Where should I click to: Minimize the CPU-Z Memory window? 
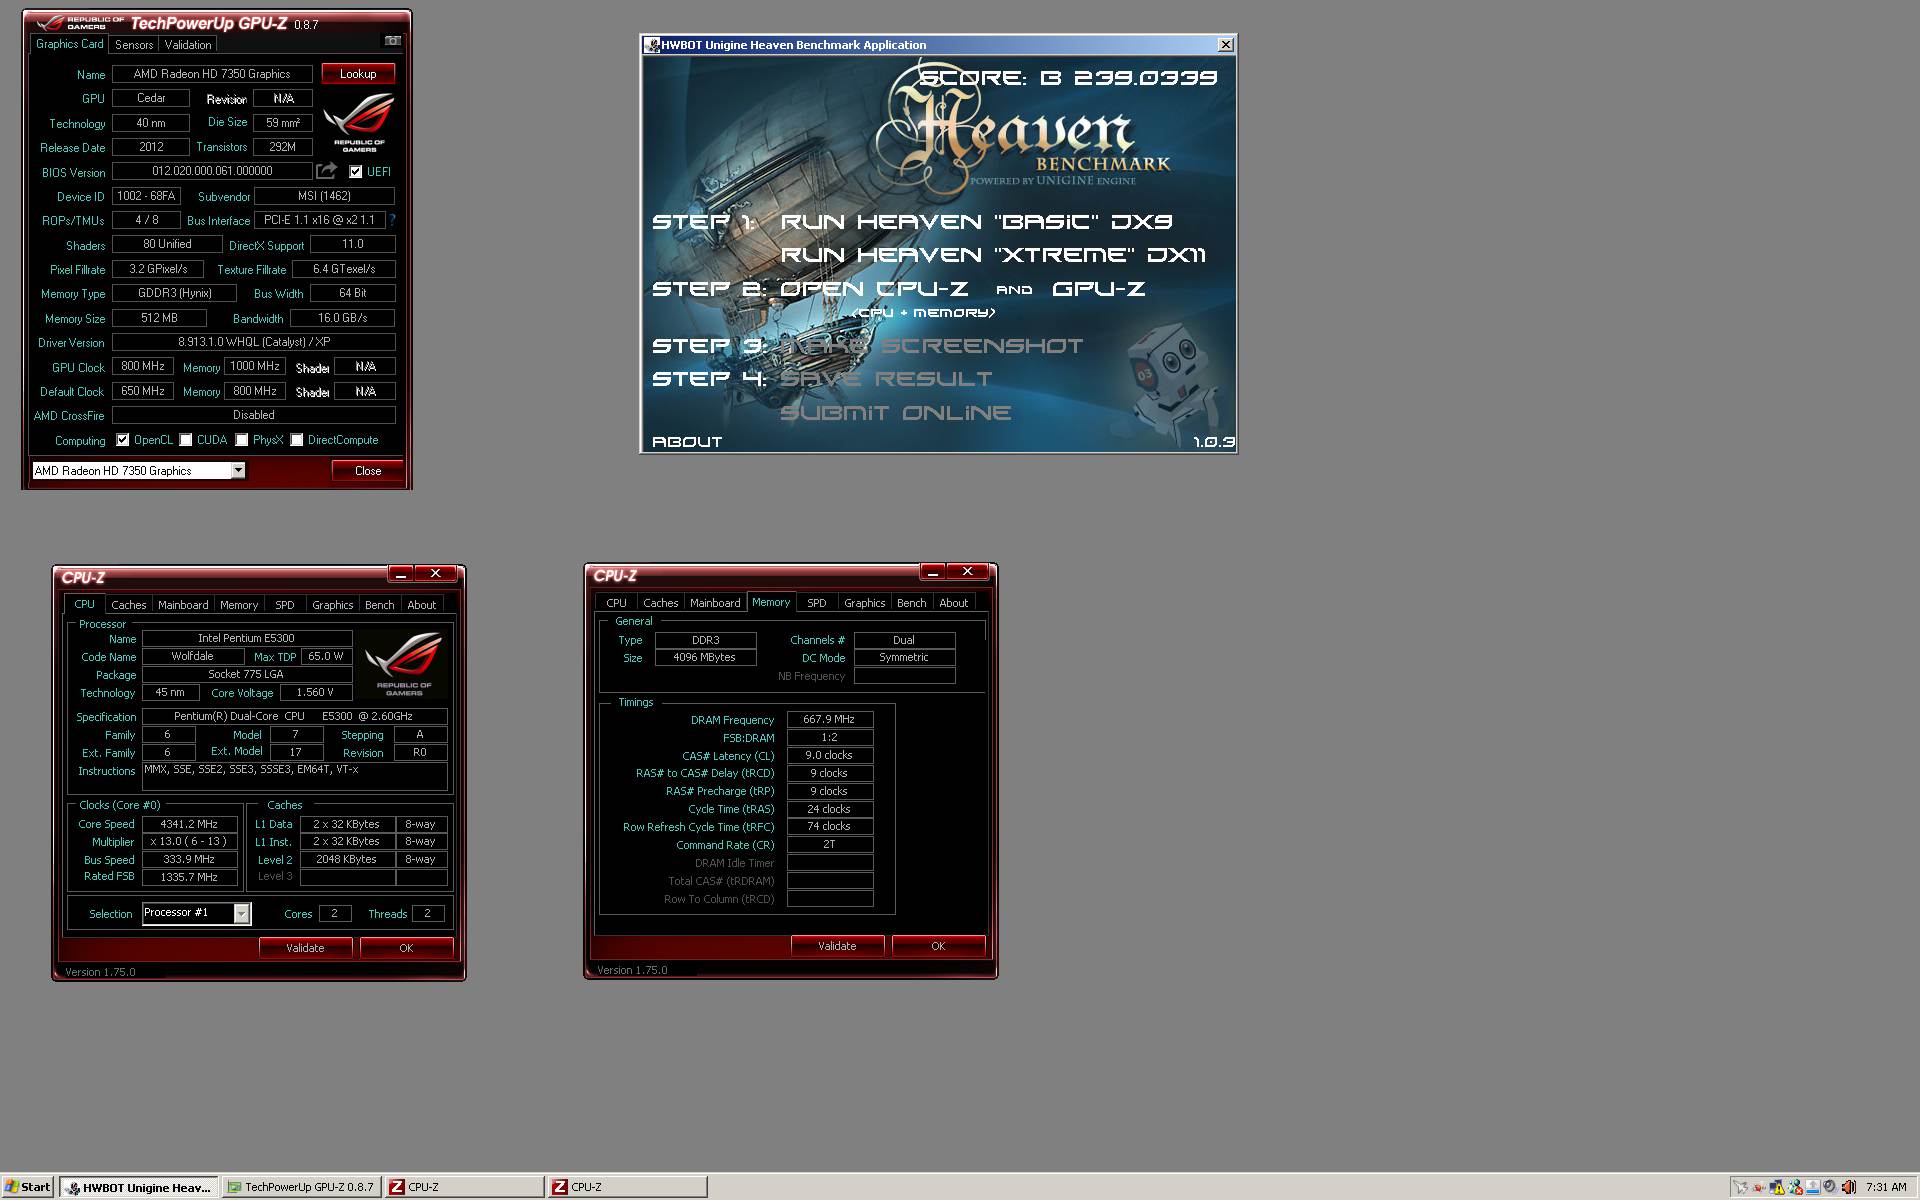932,572
